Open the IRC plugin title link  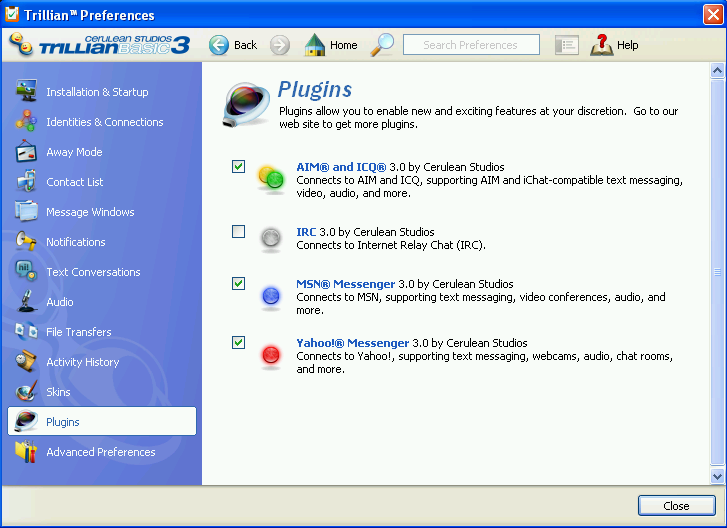(x=306, y=232)
